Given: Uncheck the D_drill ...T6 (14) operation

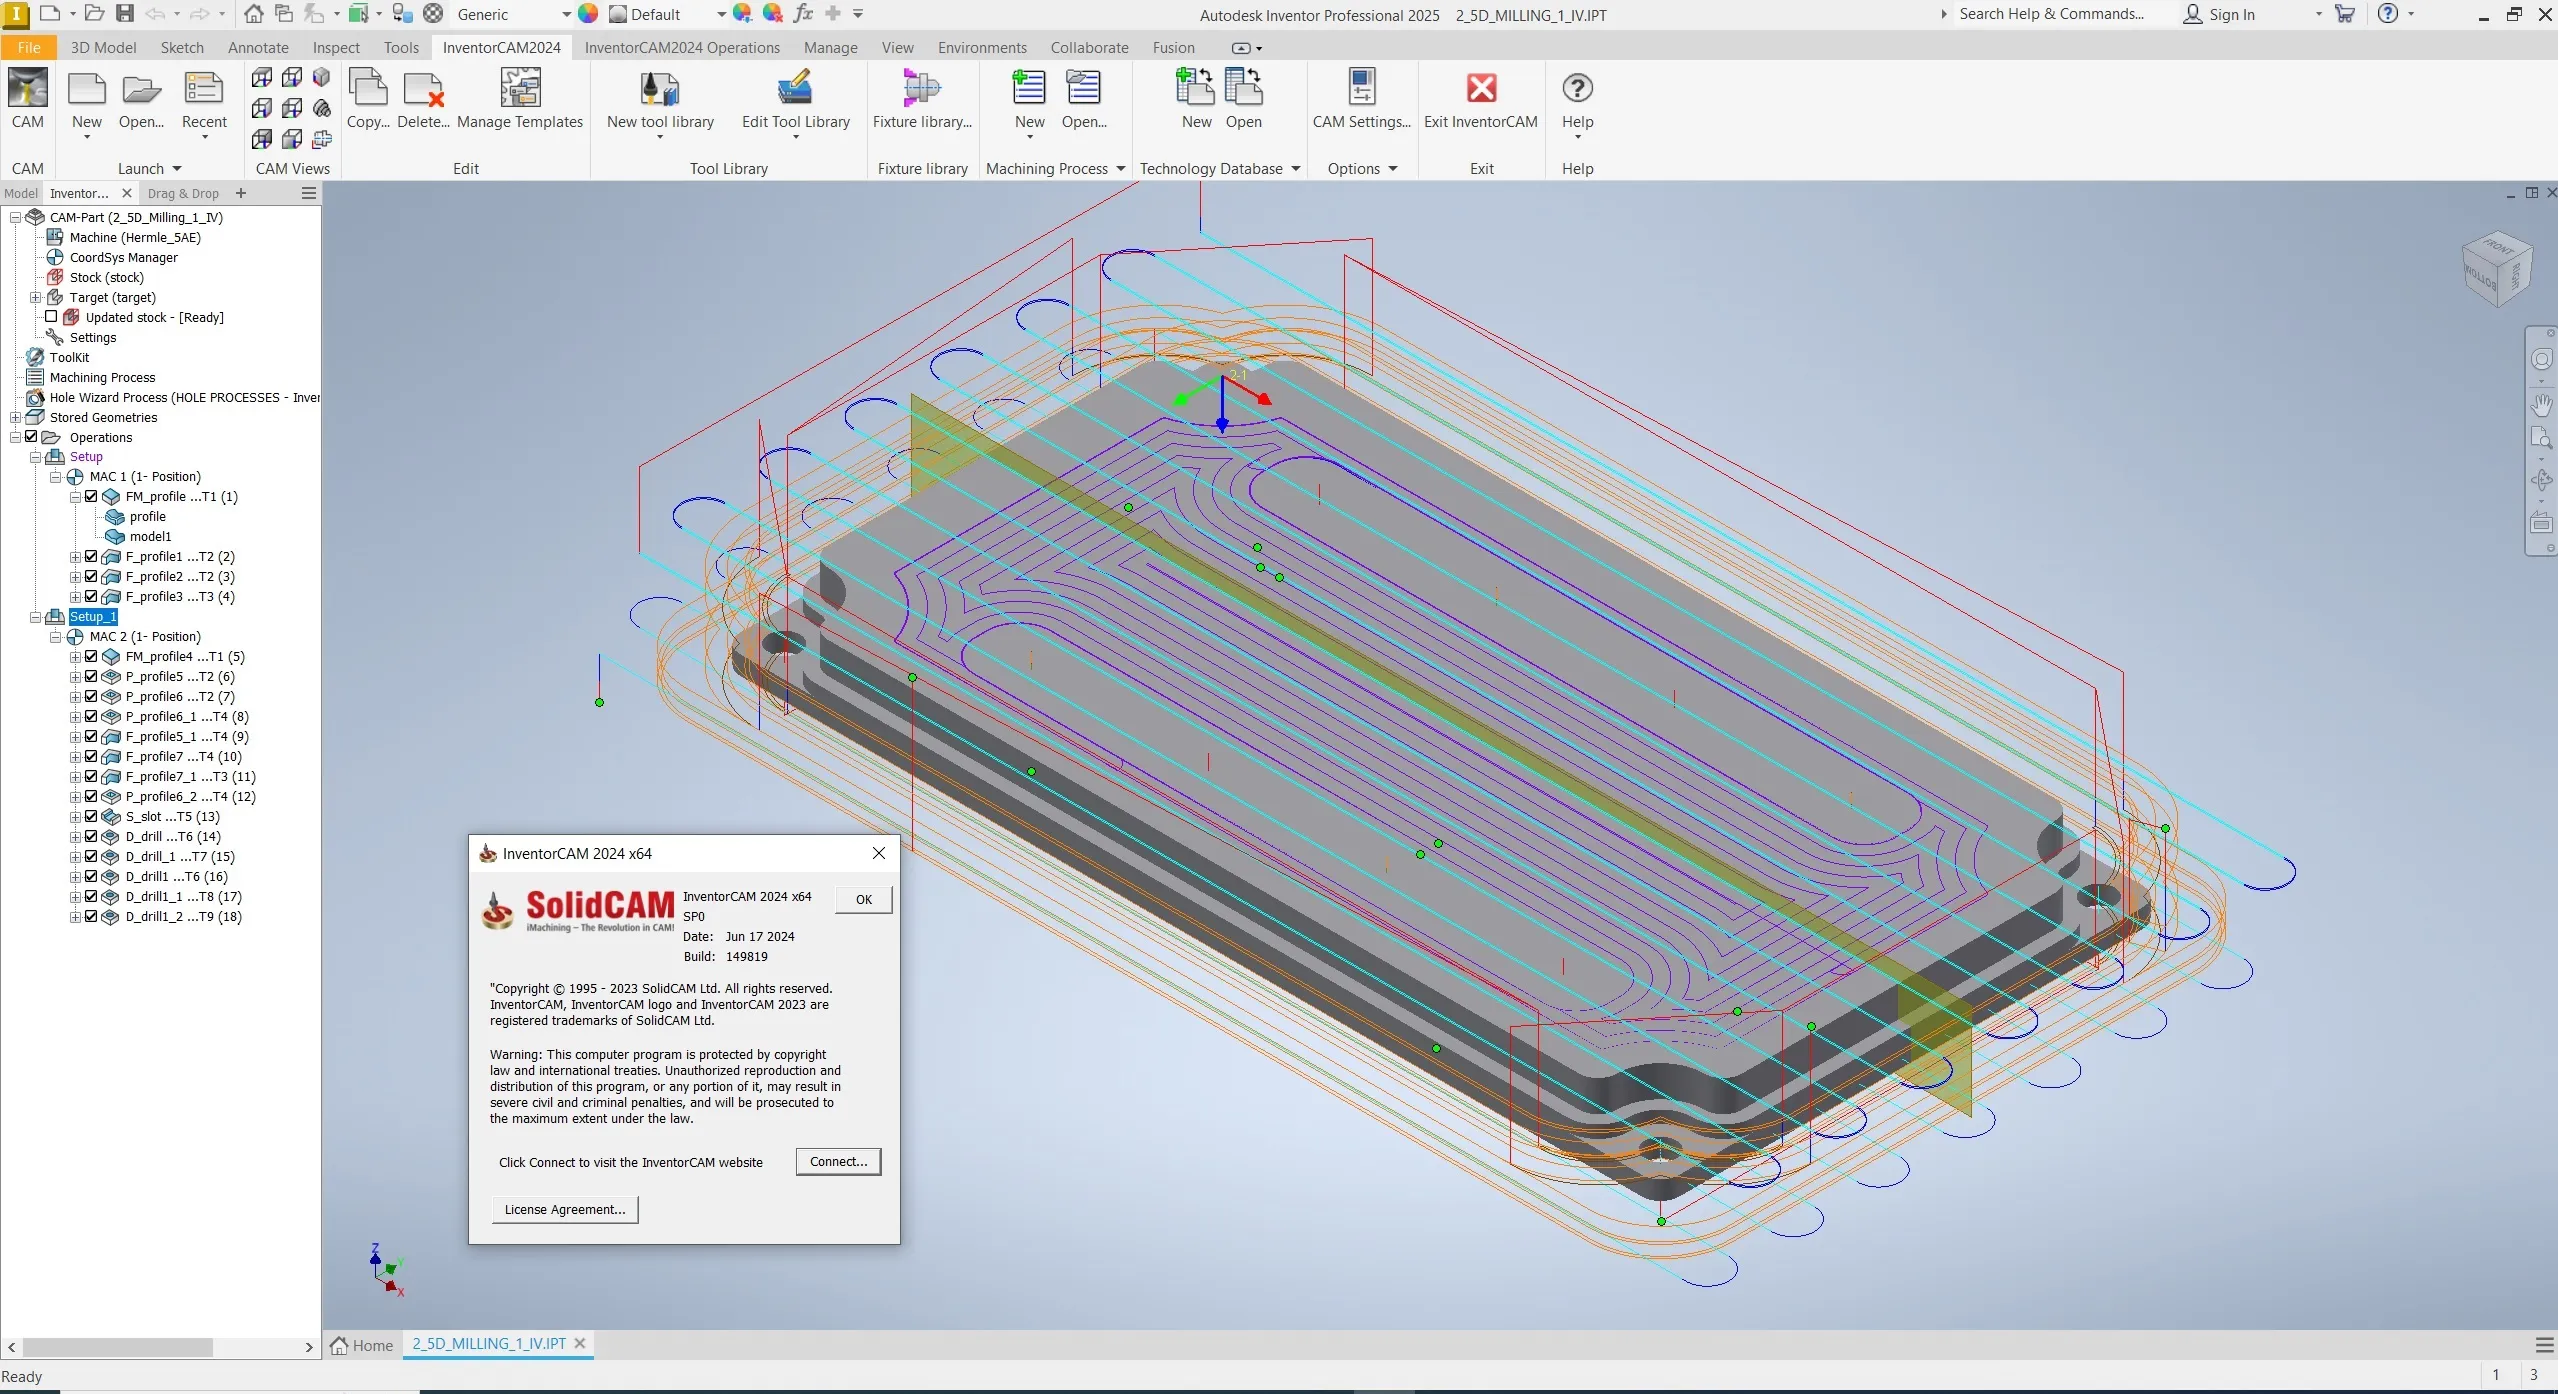Looking at the screenshot, I should [91, 836].
